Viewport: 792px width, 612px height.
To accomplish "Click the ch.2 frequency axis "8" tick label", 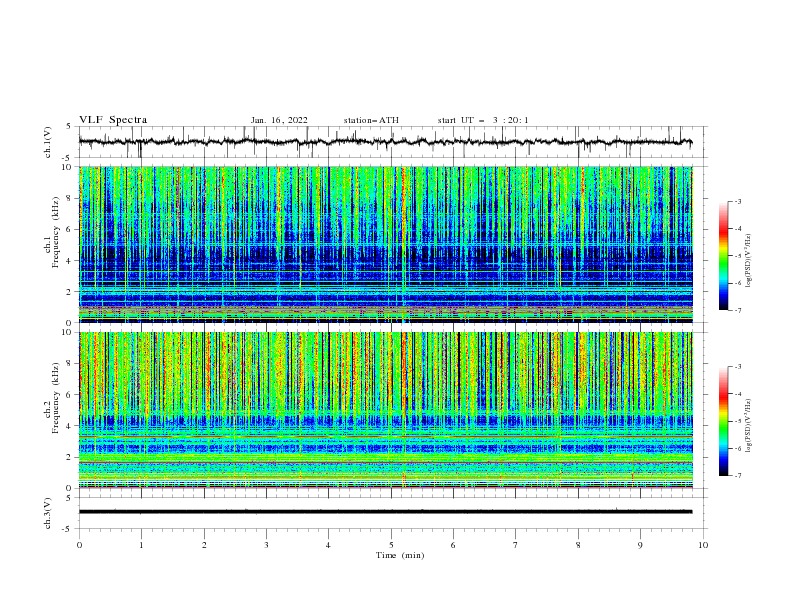I will pos(71,364).
